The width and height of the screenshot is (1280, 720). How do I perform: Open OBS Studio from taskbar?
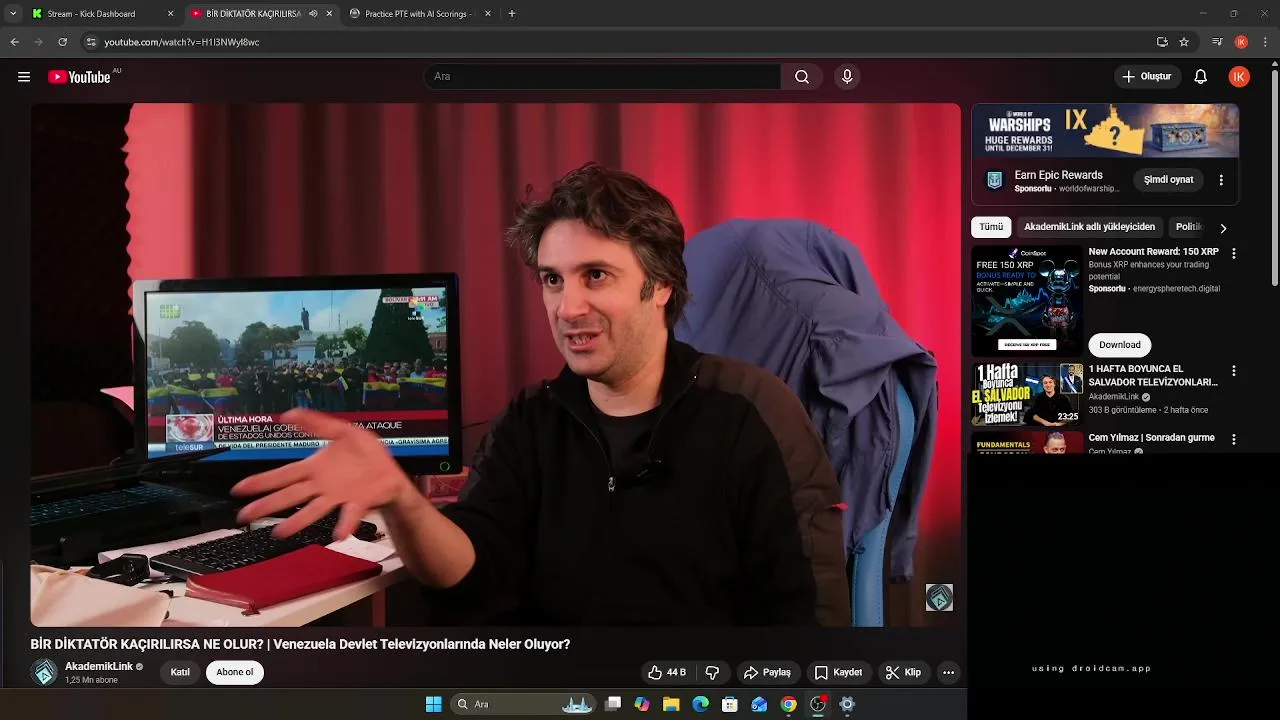818,704
